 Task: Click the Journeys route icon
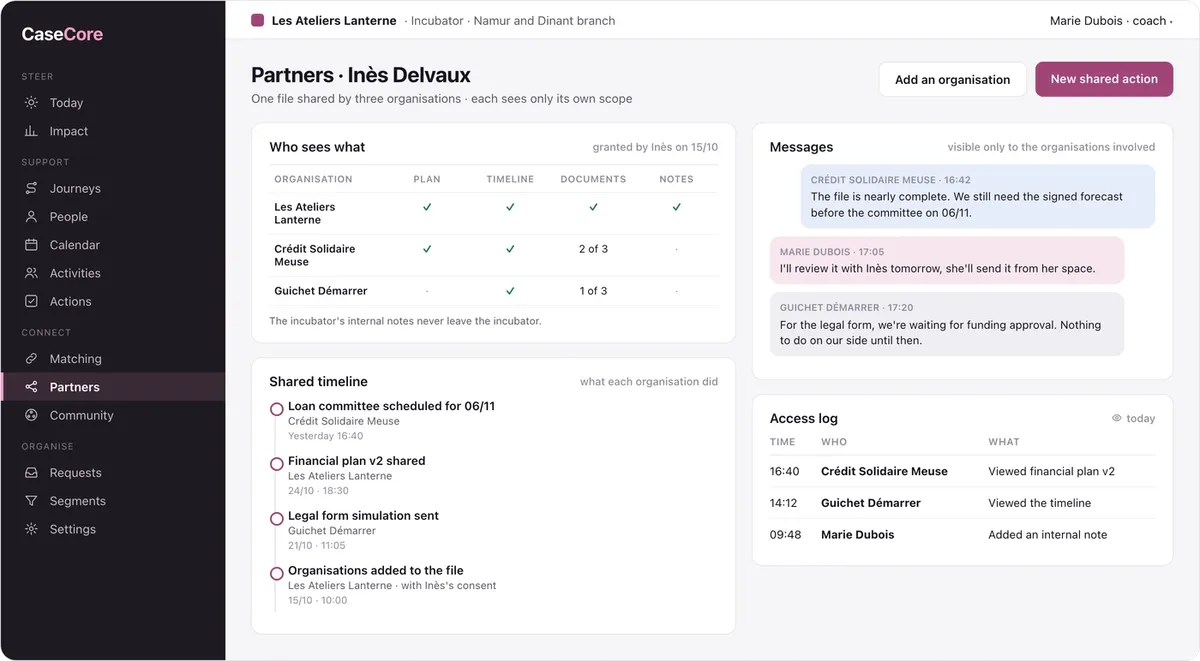pos(31,188)
